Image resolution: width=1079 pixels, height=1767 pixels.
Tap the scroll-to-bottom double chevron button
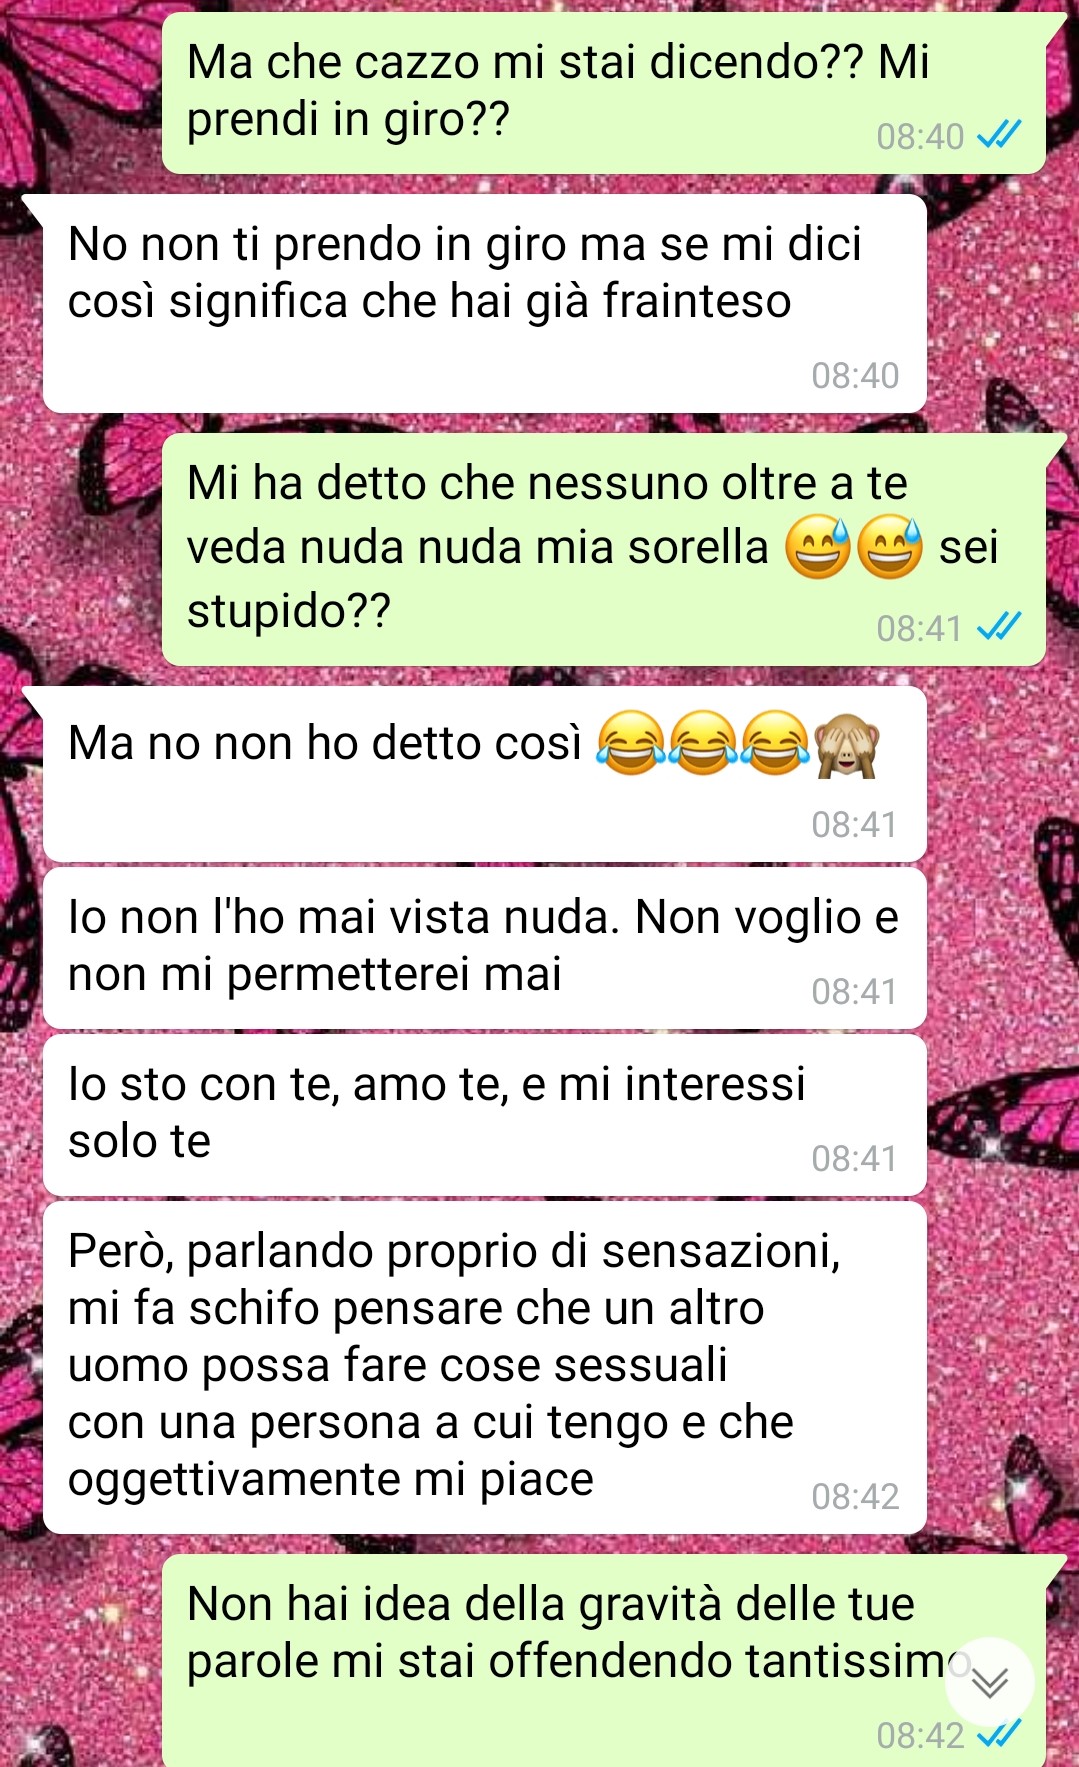(990, 1683)
